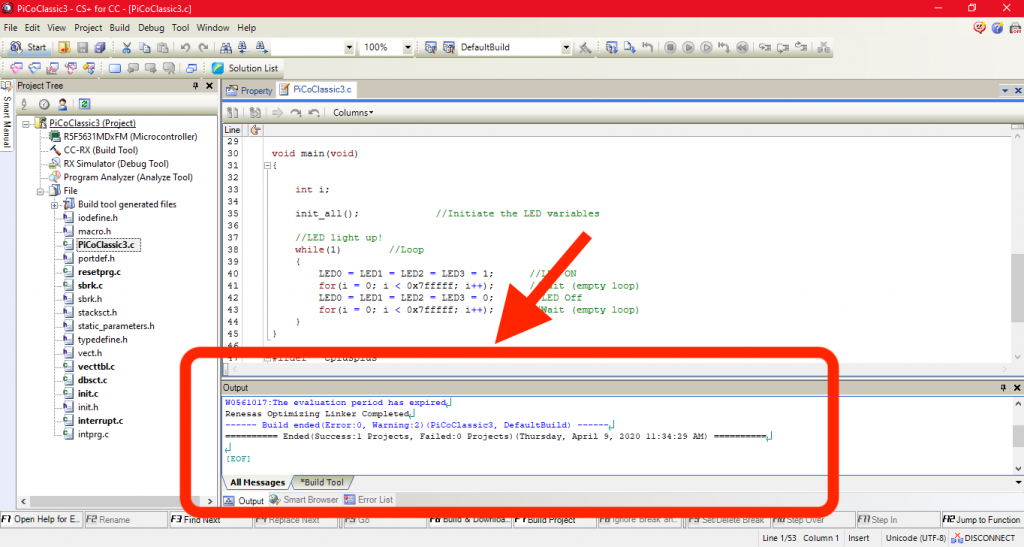
Task: Close the Project Tree panel
Action: click(x=210, y=86)
